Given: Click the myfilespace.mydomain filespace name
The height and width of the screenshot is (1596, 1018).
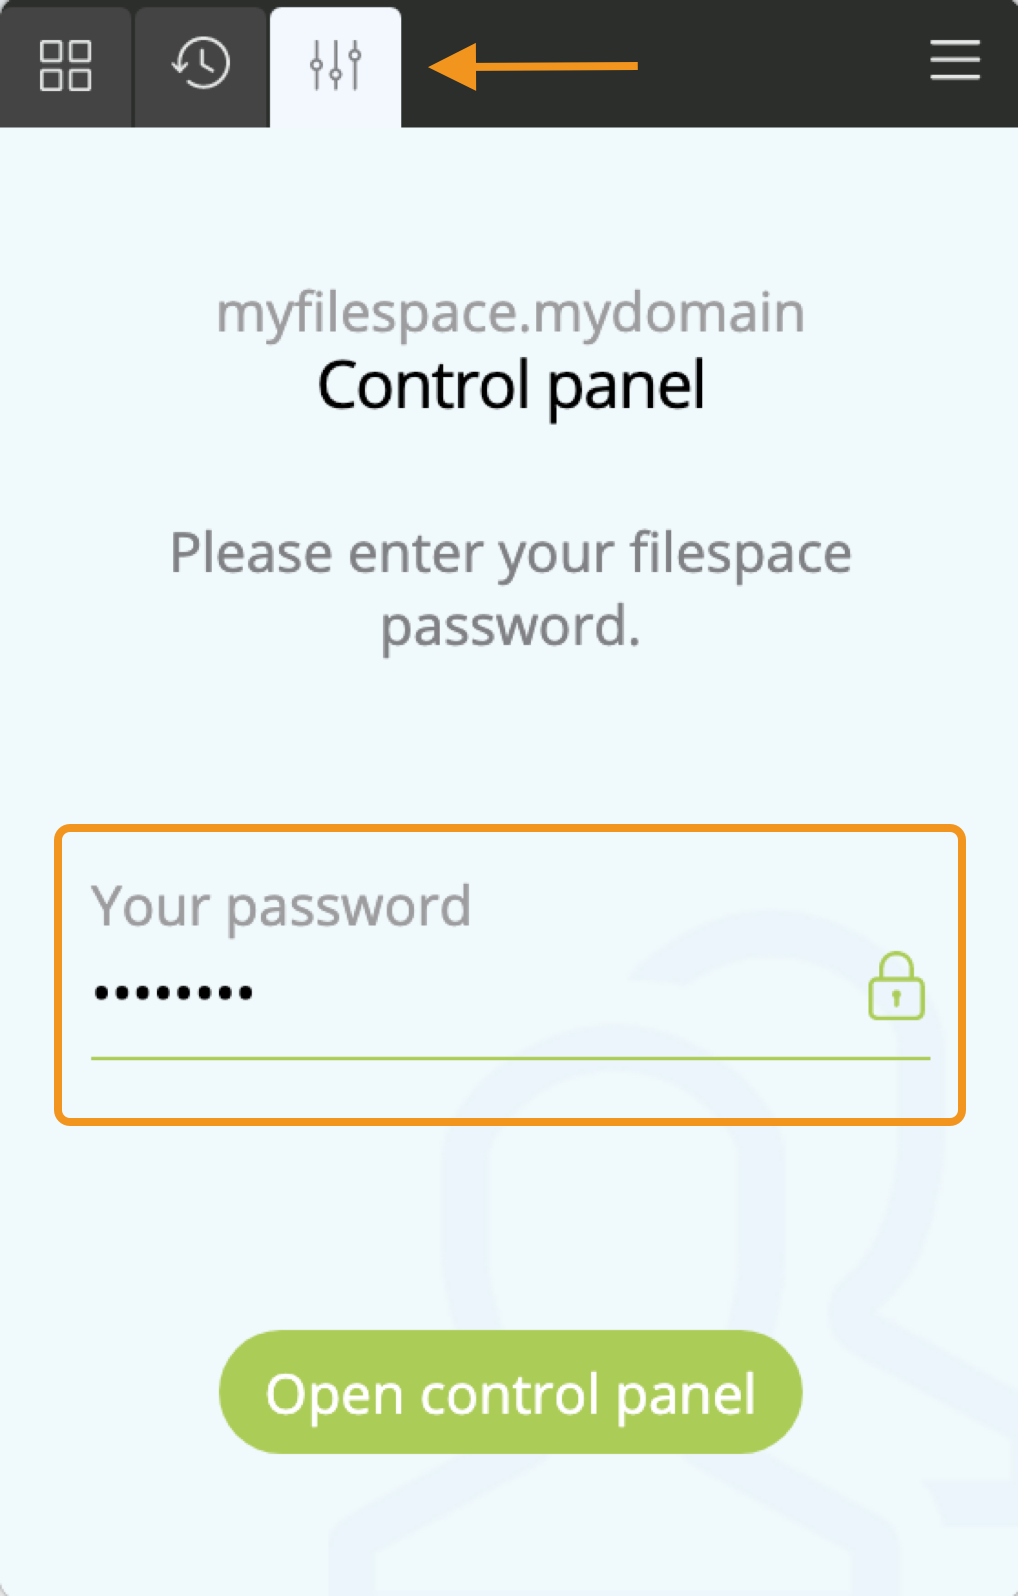Looking at the screenshot, I should [510, 314].
